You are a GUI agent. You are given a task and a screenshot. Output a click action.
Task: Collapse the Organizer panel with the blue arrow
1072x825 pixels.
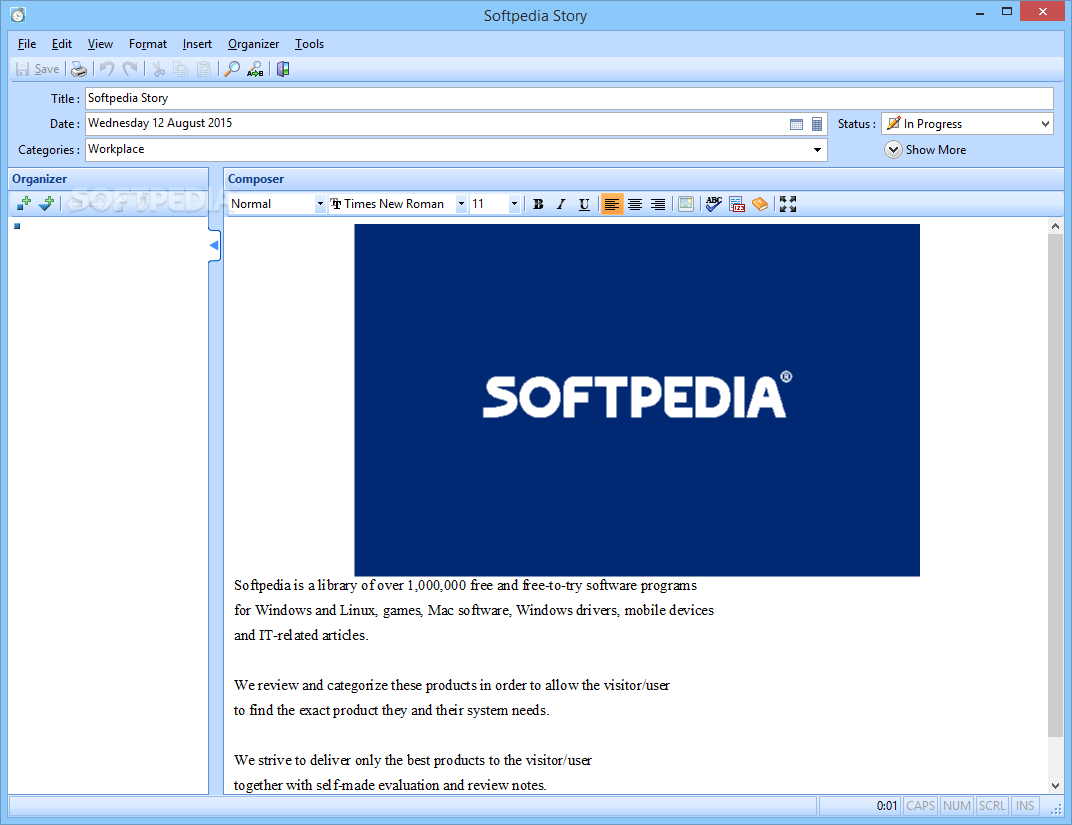pos(215,245)
